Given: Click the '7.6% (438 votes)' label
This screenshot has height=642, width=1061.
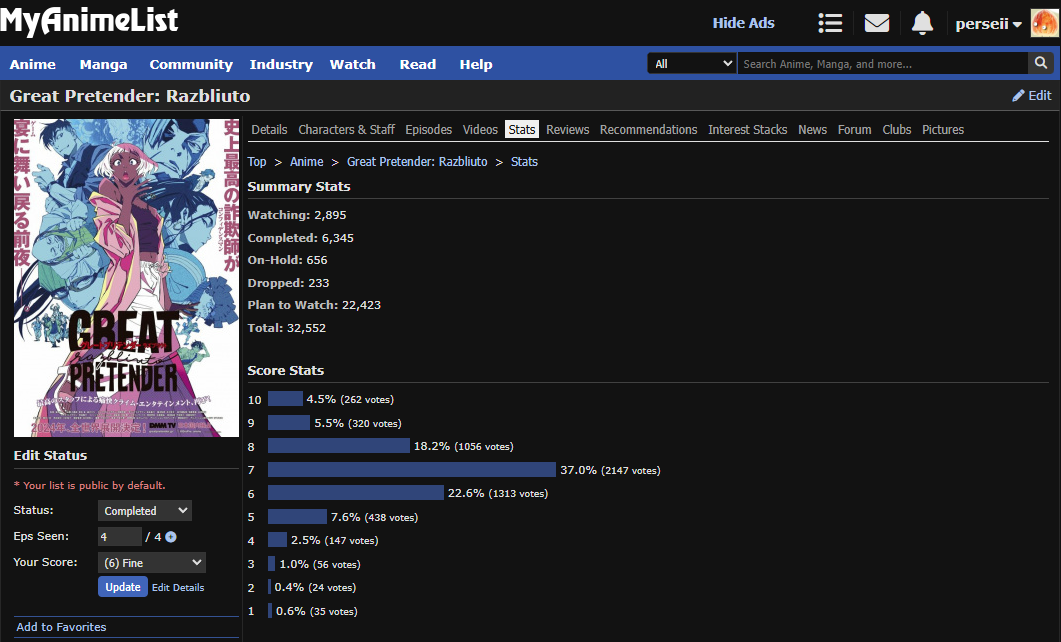Looking at the screenshot, I should (x=374, y=517).
